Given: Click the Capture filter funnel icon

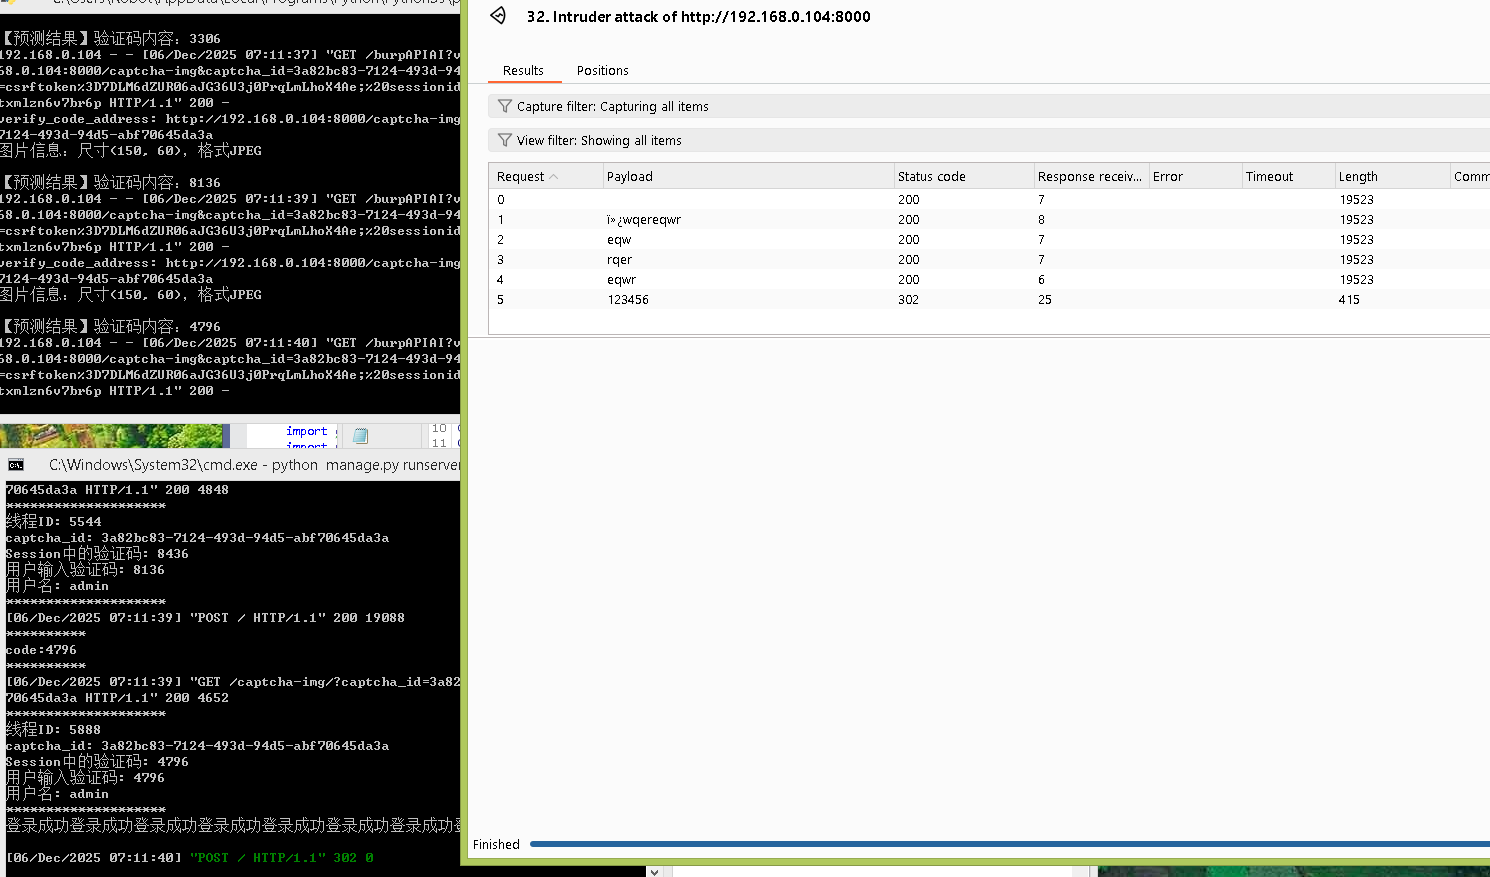Looking at the screenshot, I should tap(505, 106).
